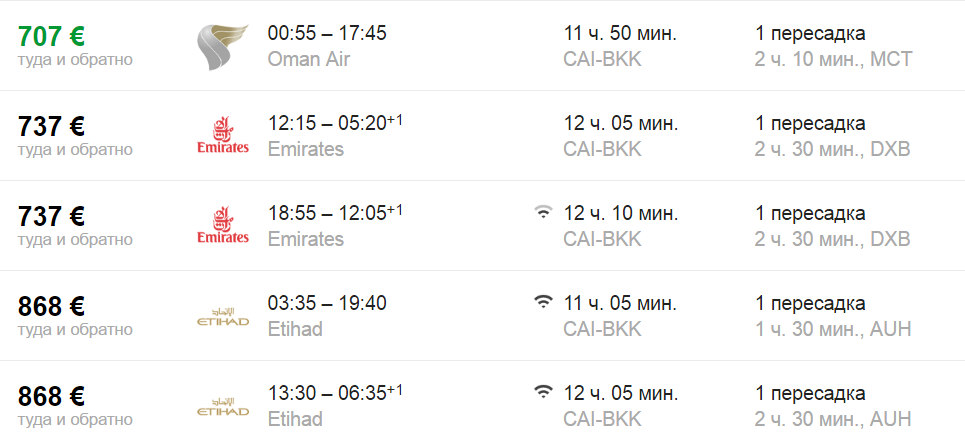Open the 00:55 – 17:45 Oman Air flight times
Screen dimensions: 965x447
coord(327,34)
